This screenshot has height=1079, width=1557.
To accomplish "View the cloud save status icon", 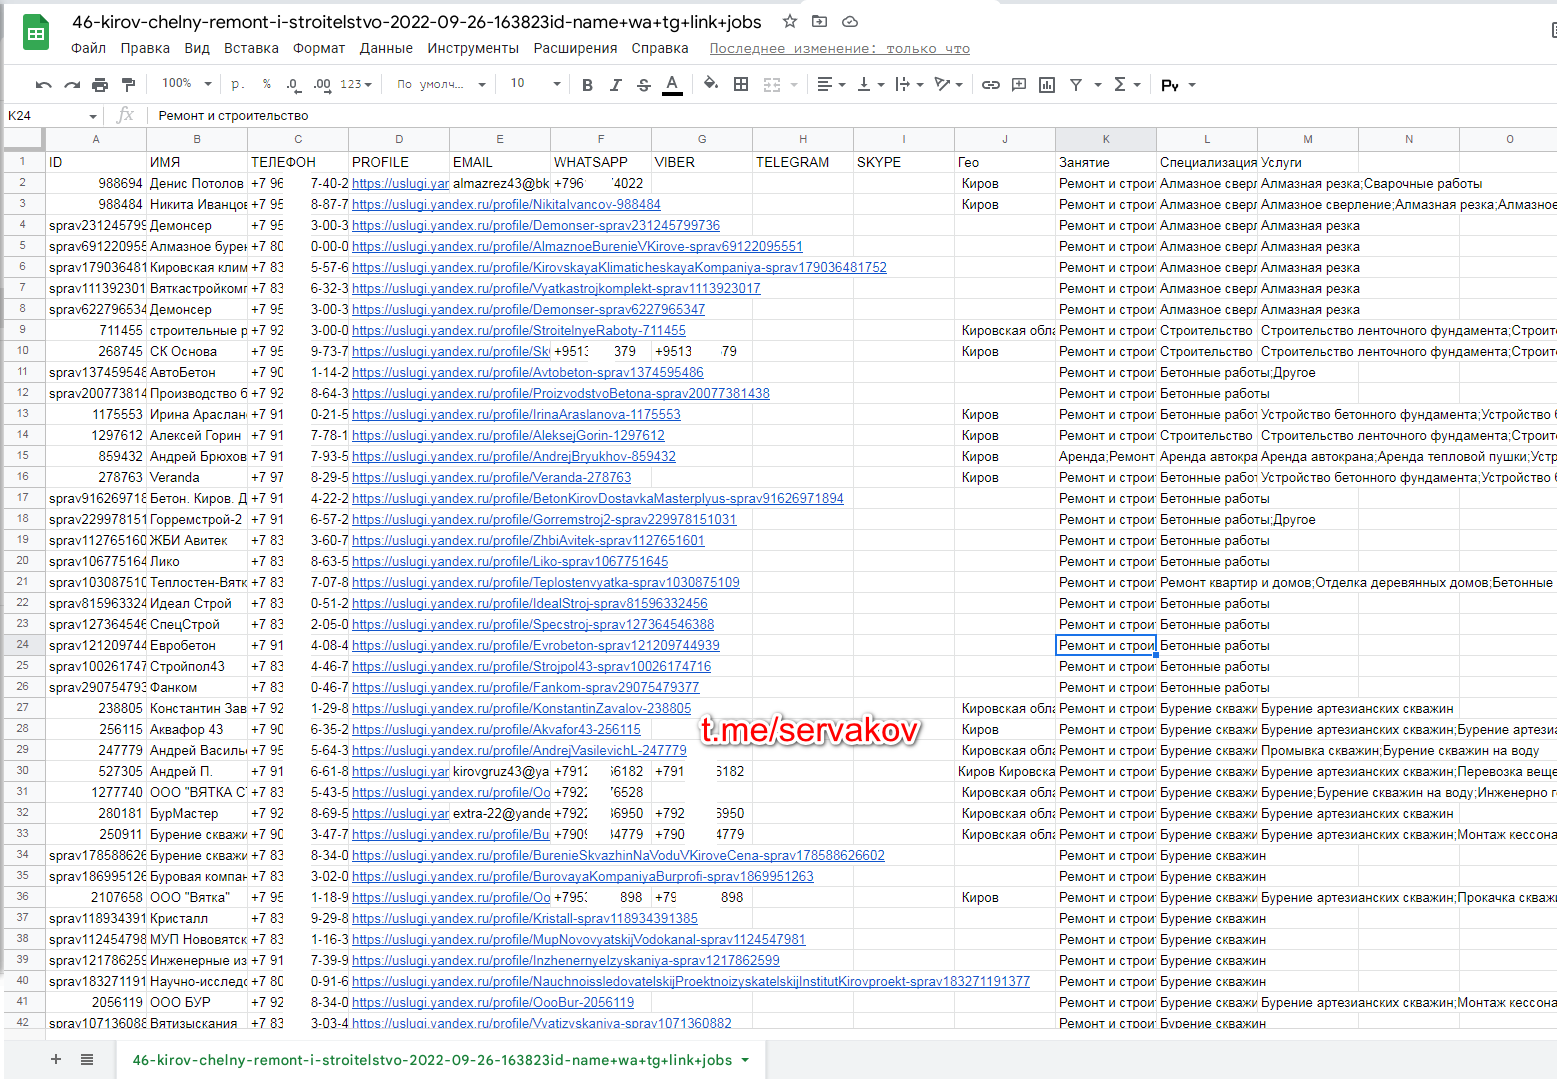I will (850, 21).
